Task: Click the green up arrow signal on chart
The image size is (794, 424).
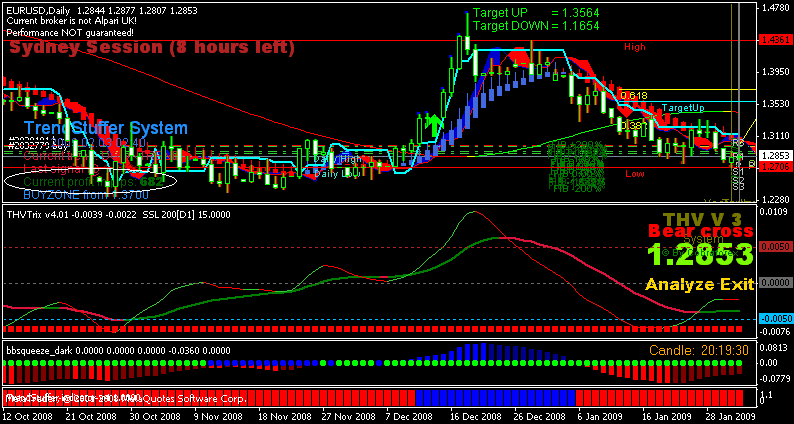Action: click(433, 125)
